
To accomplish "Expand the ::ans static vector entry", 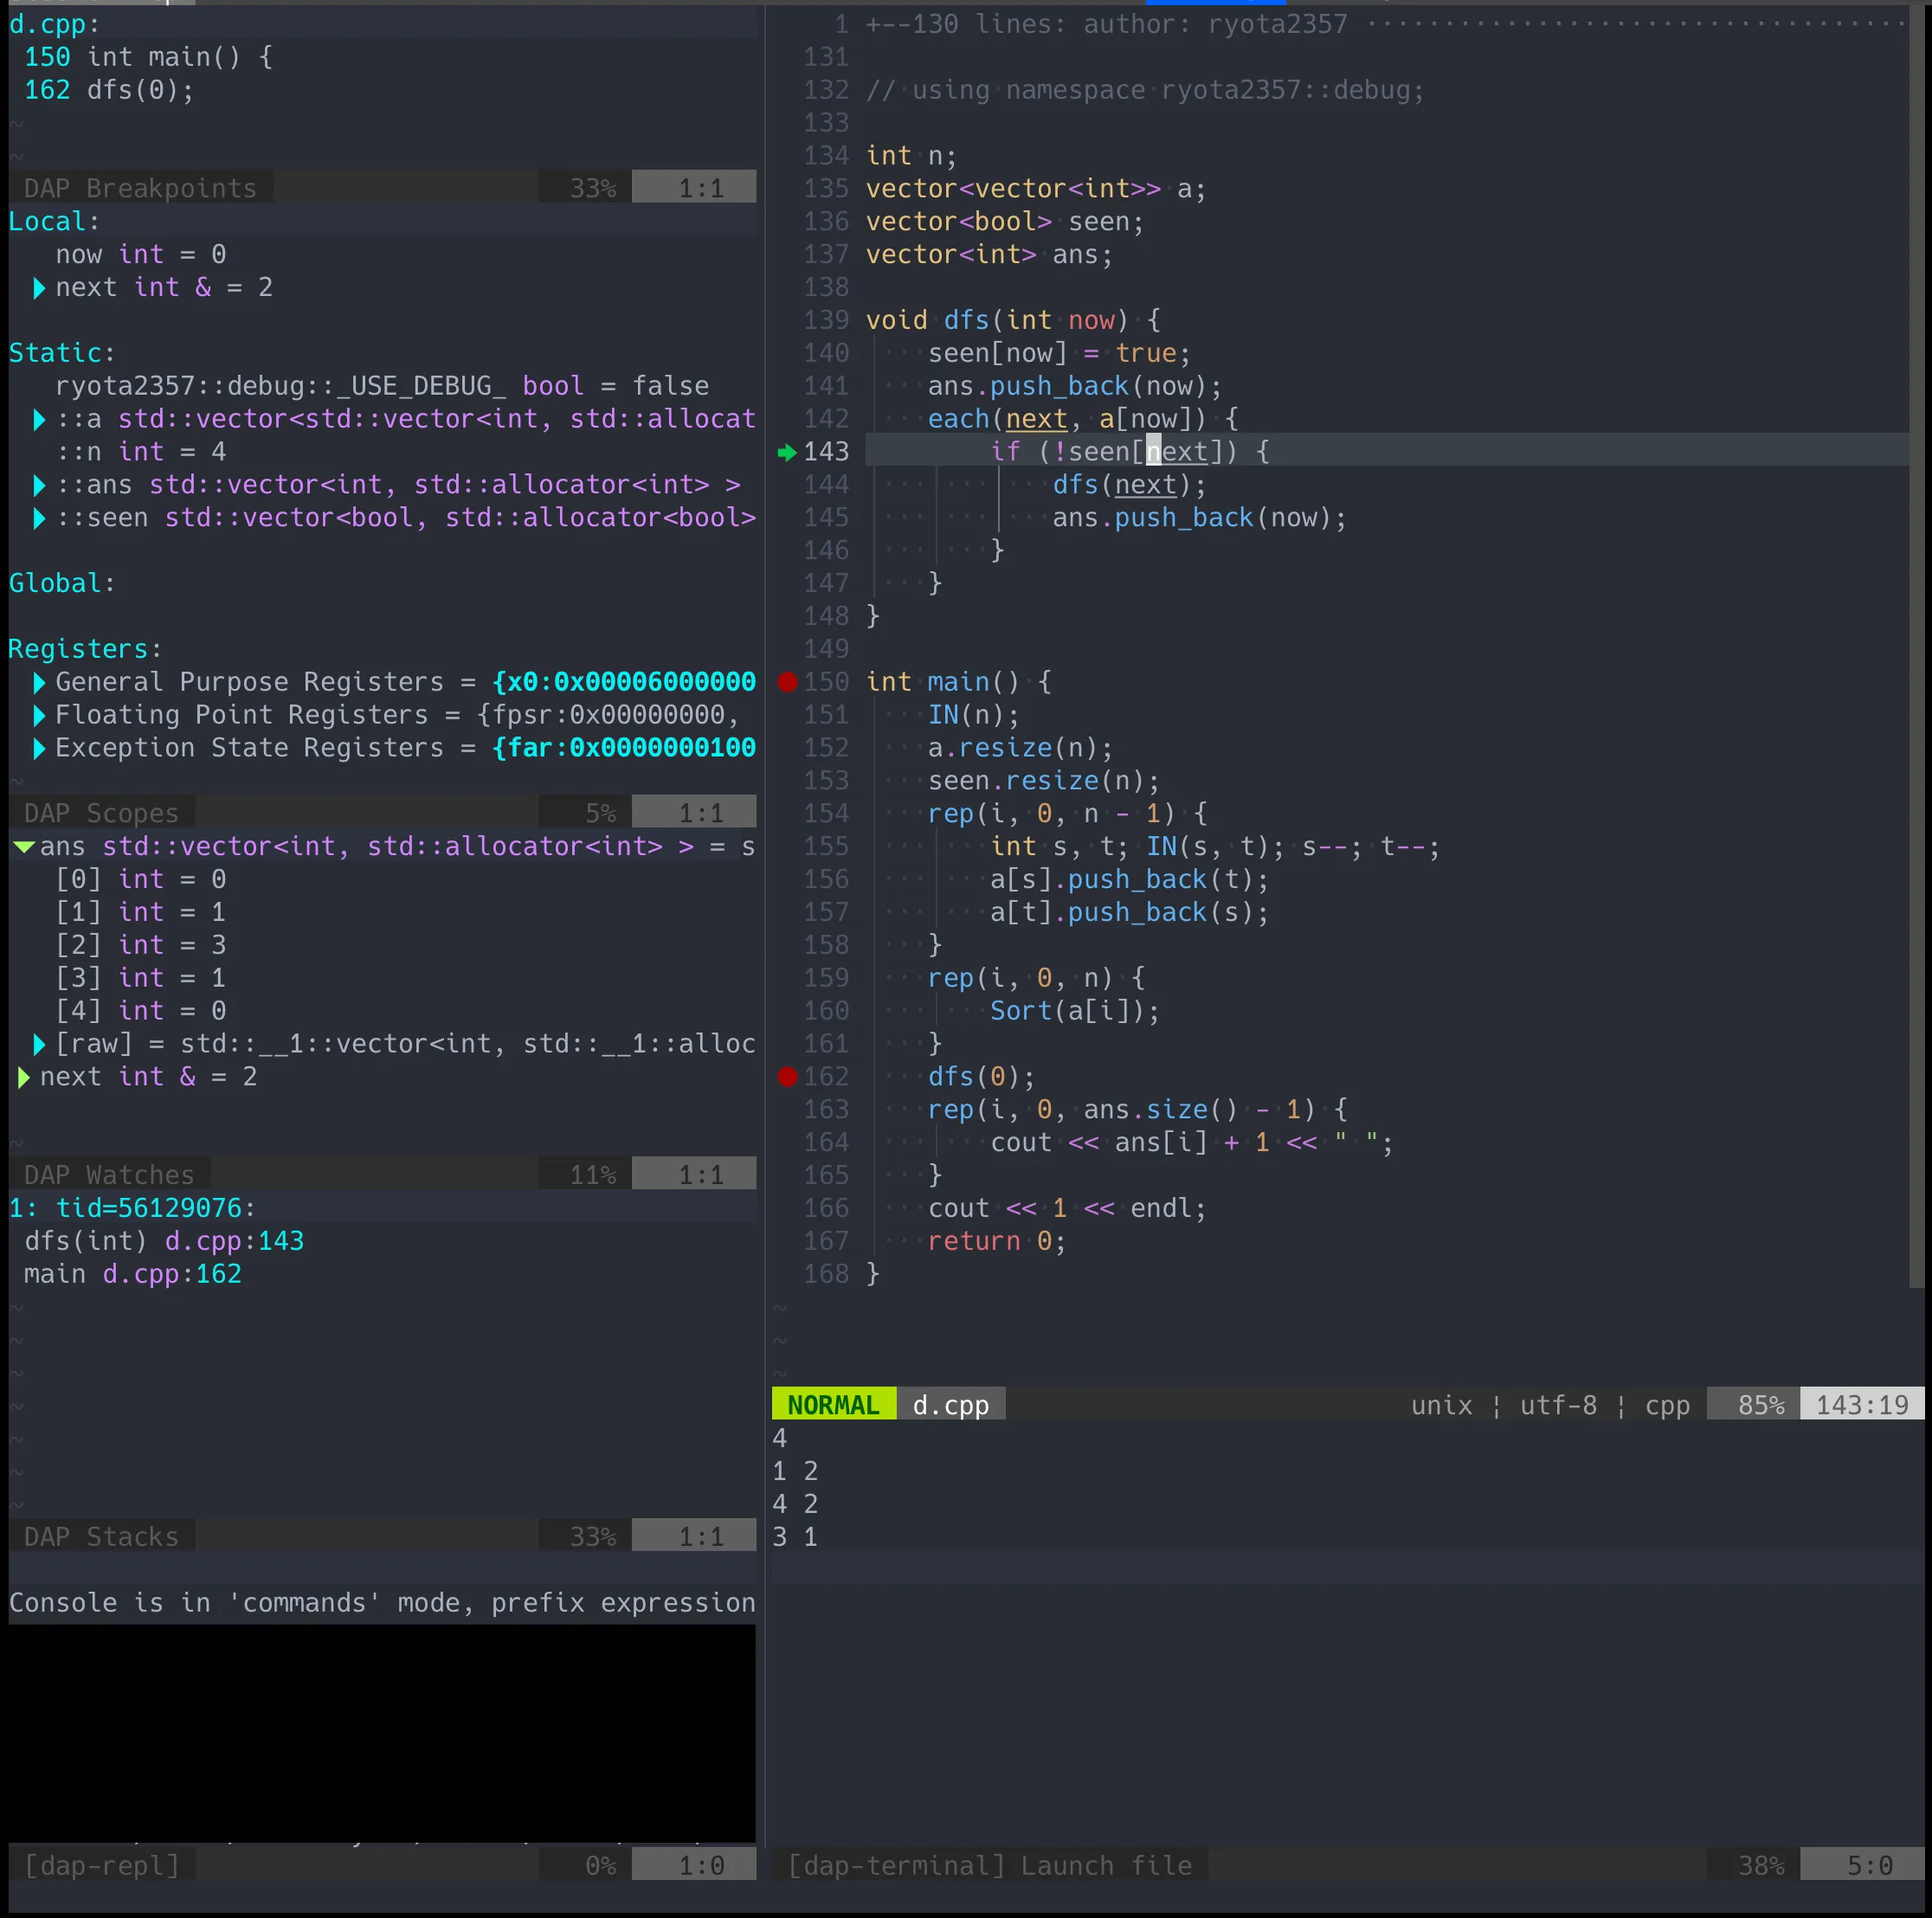I will point(39,485).
